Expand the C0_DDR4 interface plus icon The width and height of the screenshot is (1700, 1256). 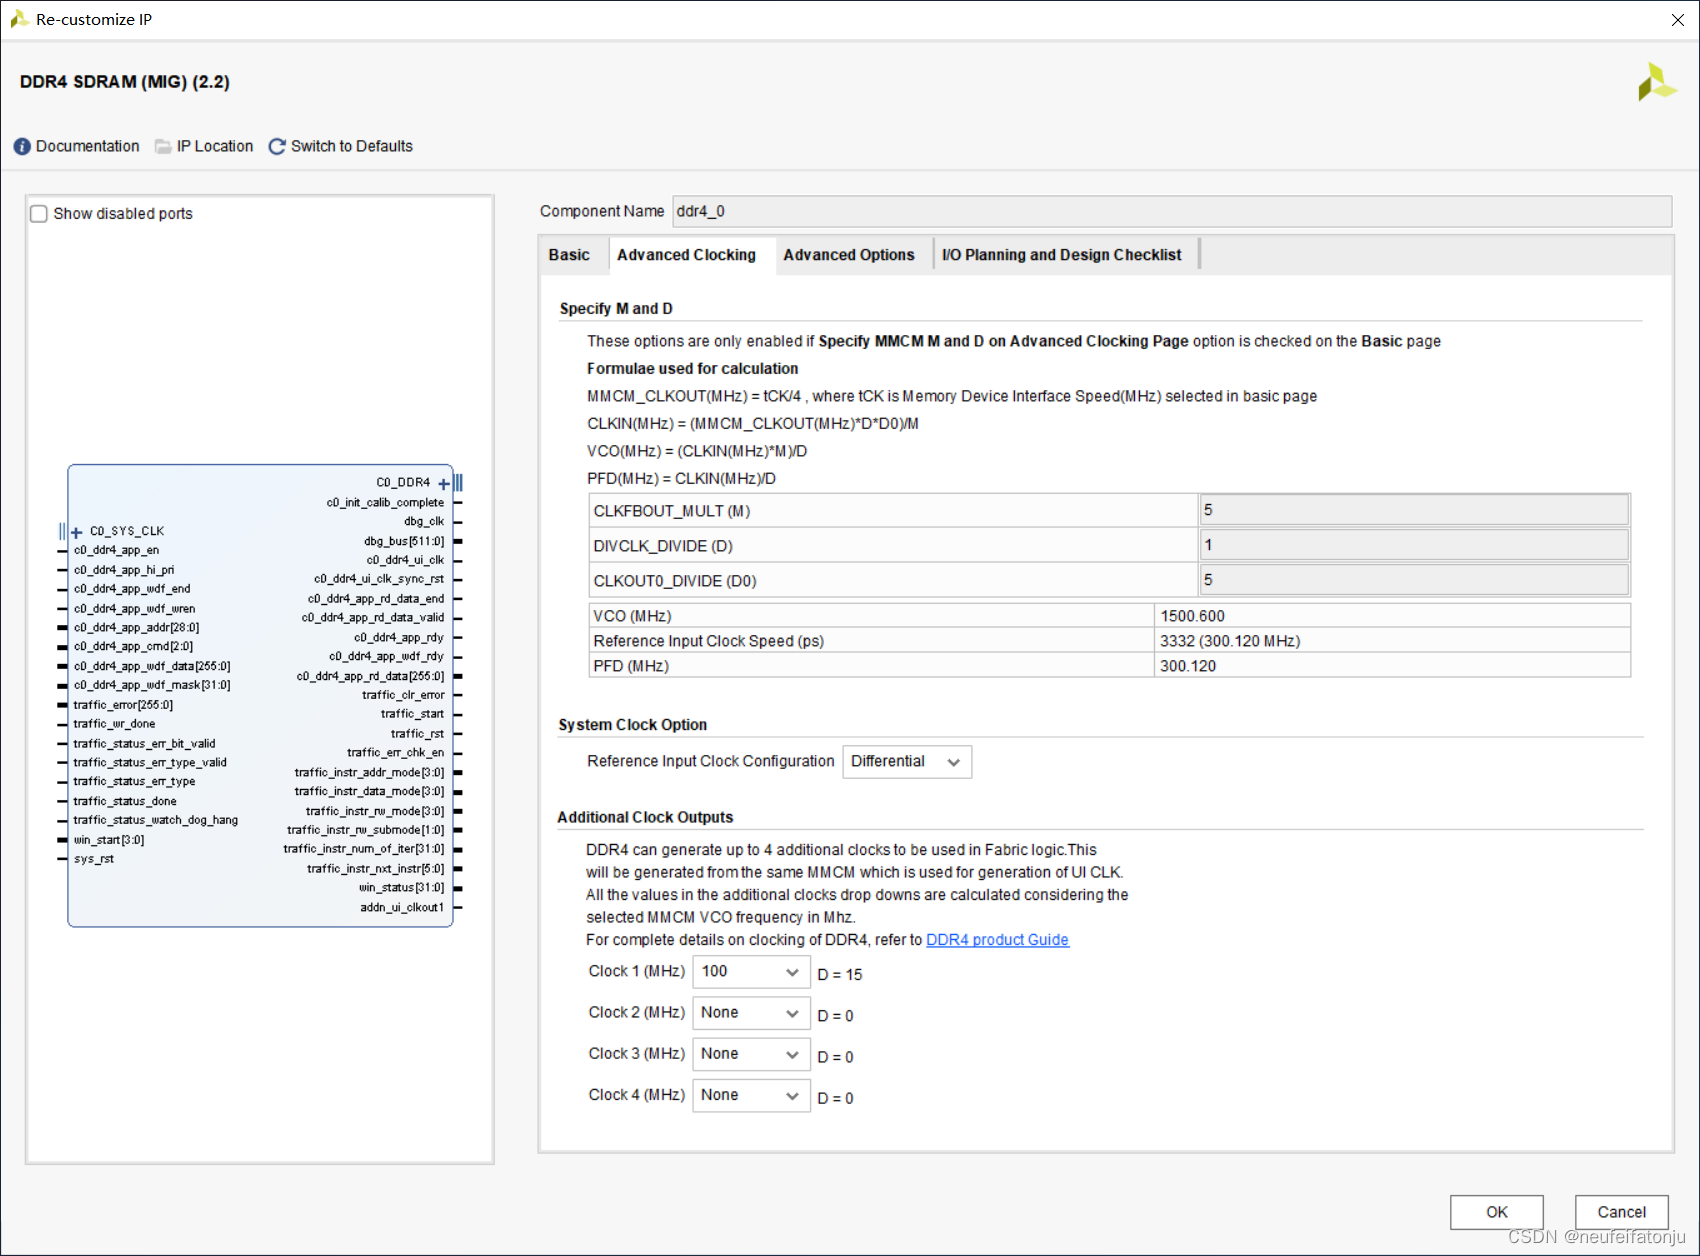tap(444, 483)
